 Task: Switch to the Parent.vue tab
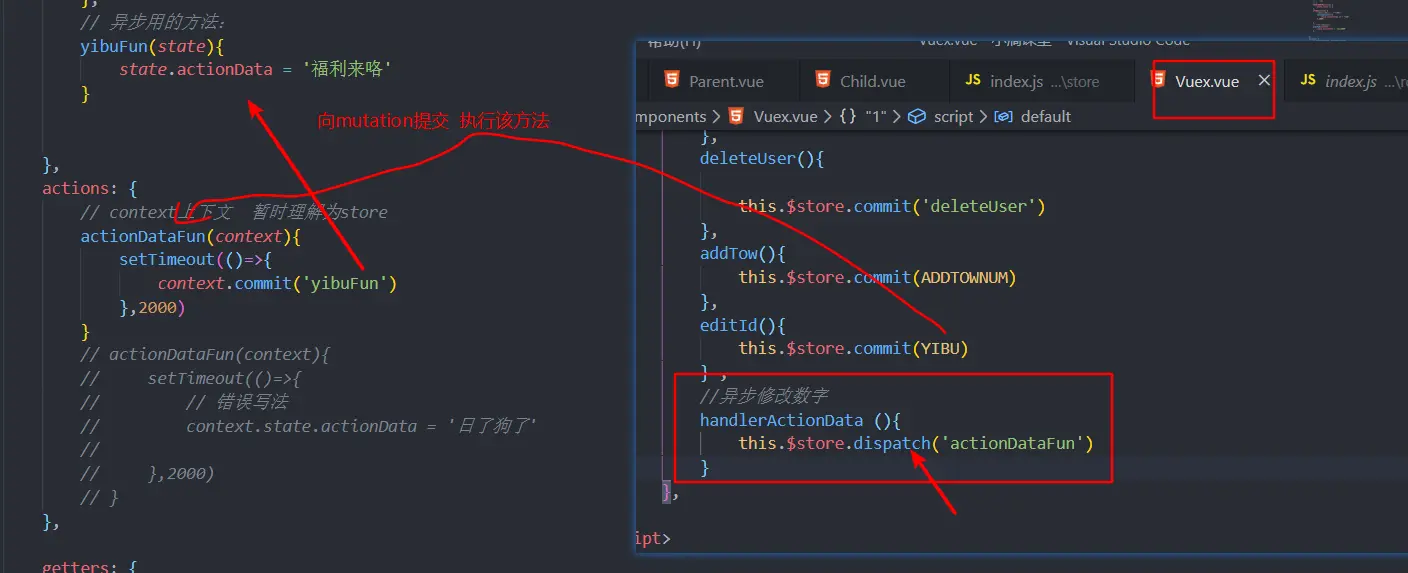726,81
